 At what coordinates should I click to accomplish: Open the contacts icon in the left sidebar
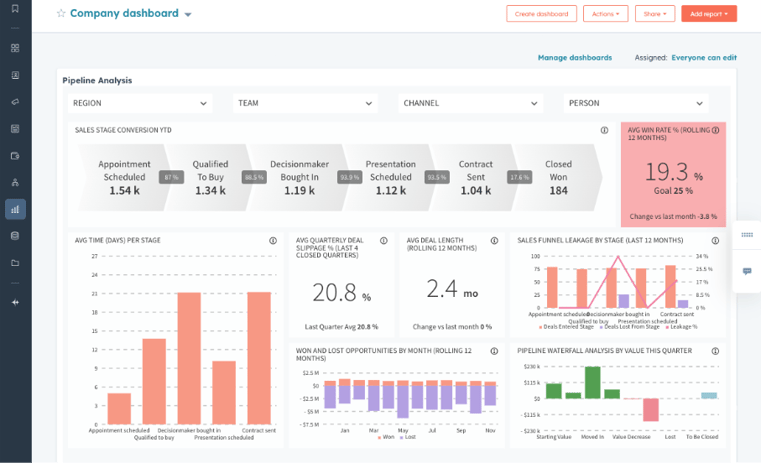click(x=15, y=75)
